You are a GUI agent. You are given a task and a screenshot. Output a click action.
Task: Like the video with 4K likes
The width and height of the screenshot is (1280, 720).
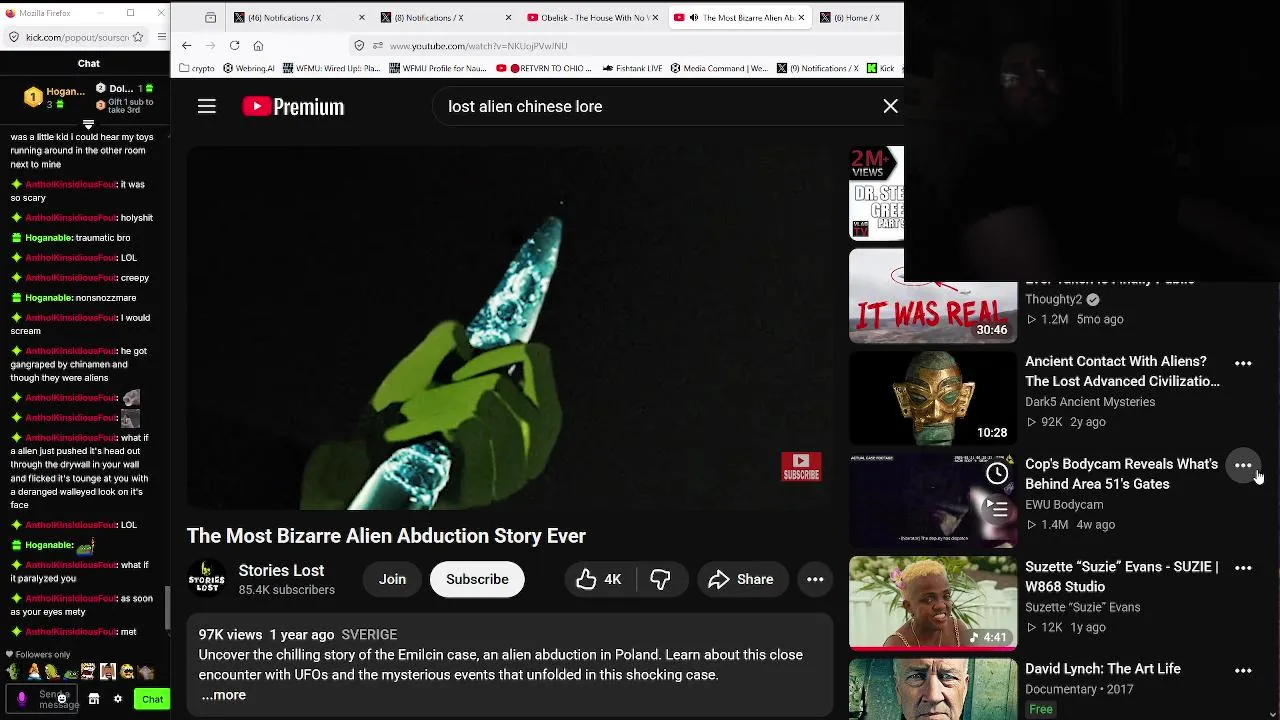coord(598,579)
